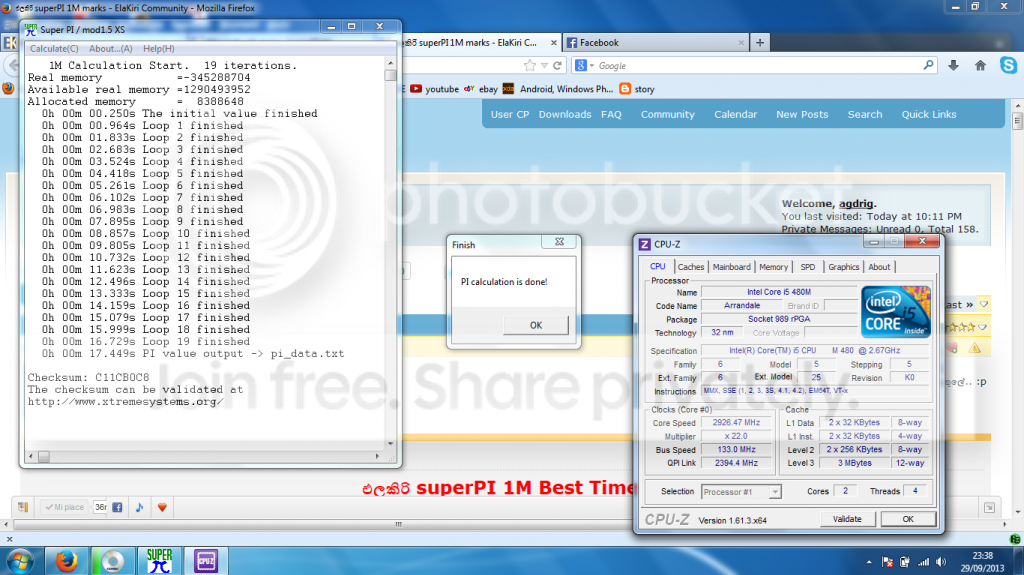The image size is (1024, 575).
Task: Switch to the Graphics tab in CPU-Z
Action: (843, 267)
